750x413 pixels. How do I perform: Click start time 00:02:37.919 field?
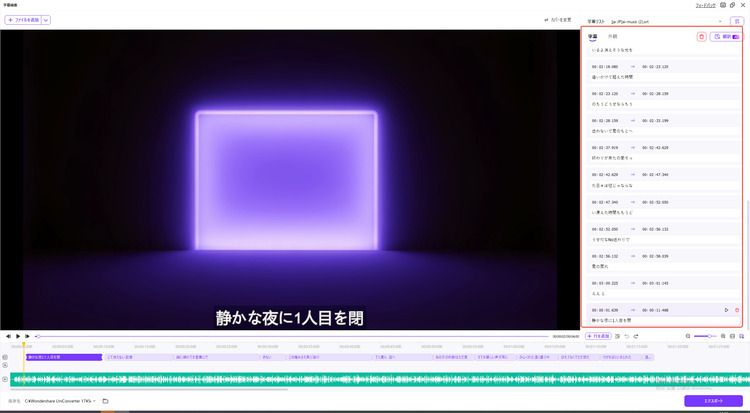click(605, 148)
